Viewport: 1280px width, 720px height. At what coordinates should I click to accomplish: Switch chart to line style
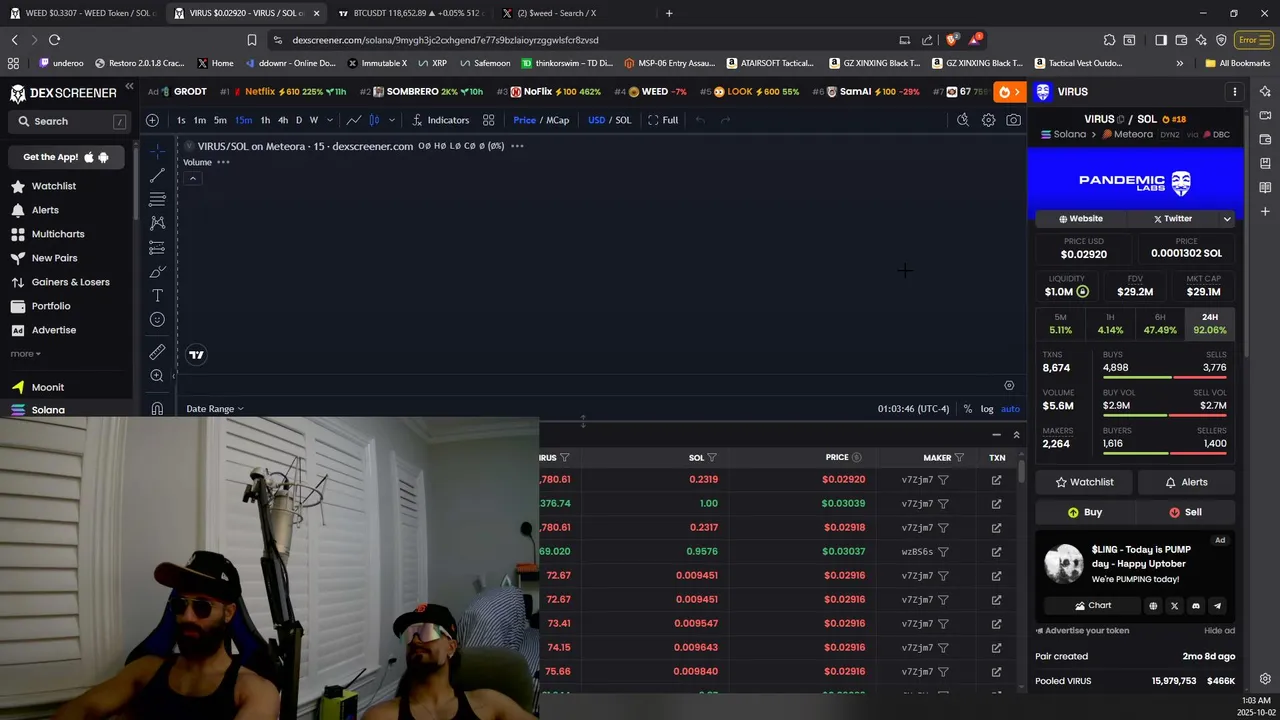(x=354, y=120)
